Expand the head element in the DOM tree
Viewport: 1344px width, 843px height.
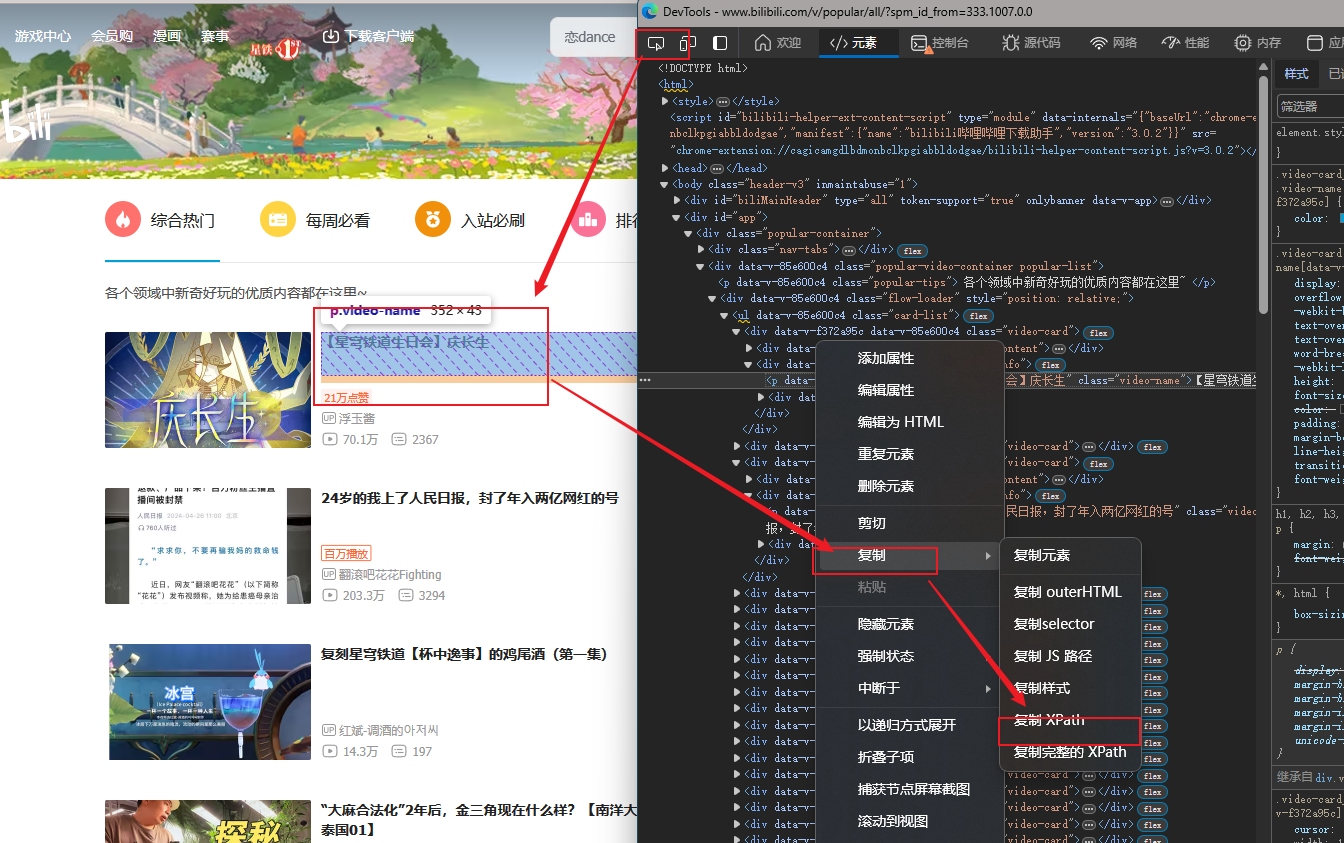tap(666, 167)
